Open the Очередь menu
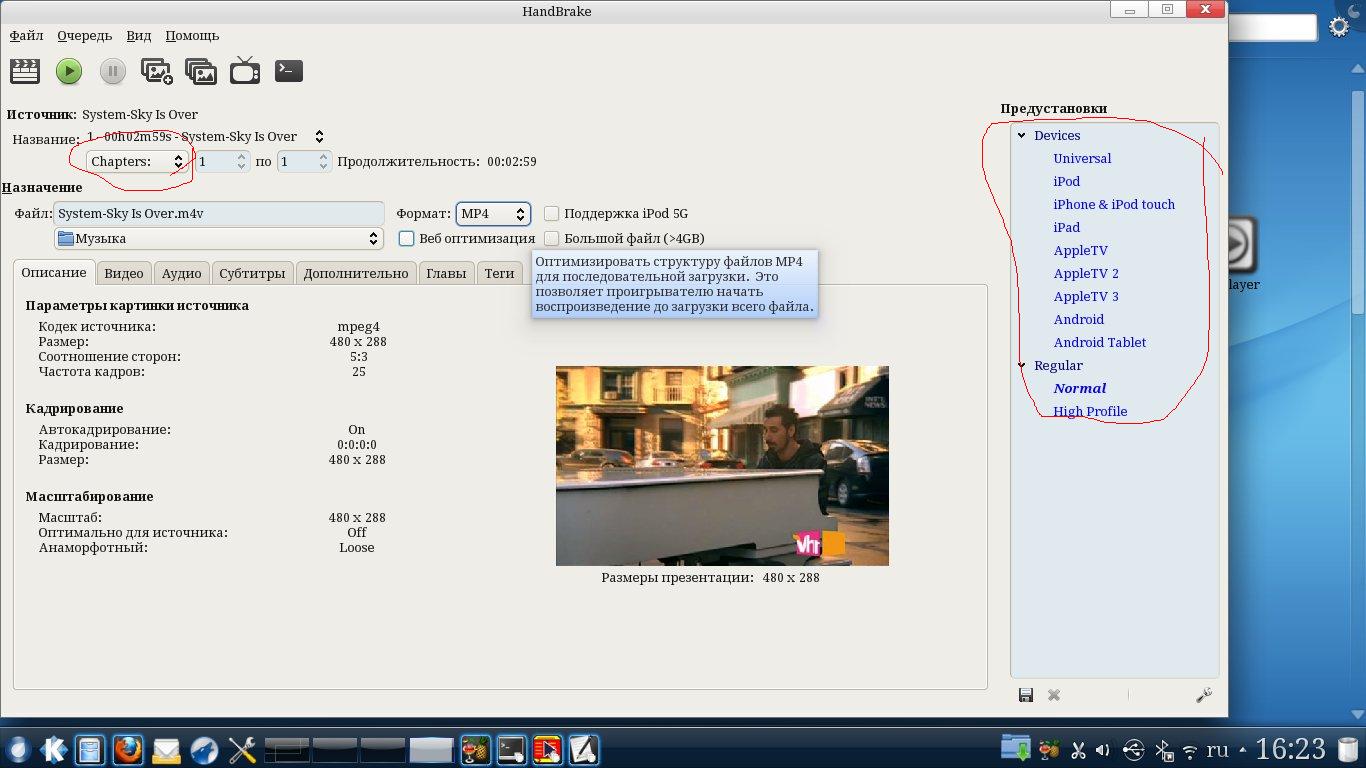The width and height of the screenshot is (1366, 768). pos(84,35)
